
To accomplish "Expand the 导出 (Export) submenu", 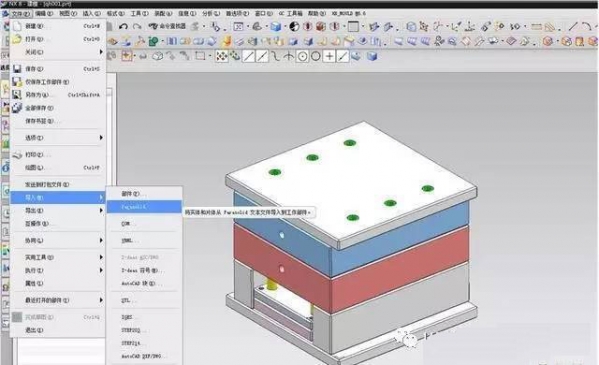I will pyautogui.click(x=58, y=211).
